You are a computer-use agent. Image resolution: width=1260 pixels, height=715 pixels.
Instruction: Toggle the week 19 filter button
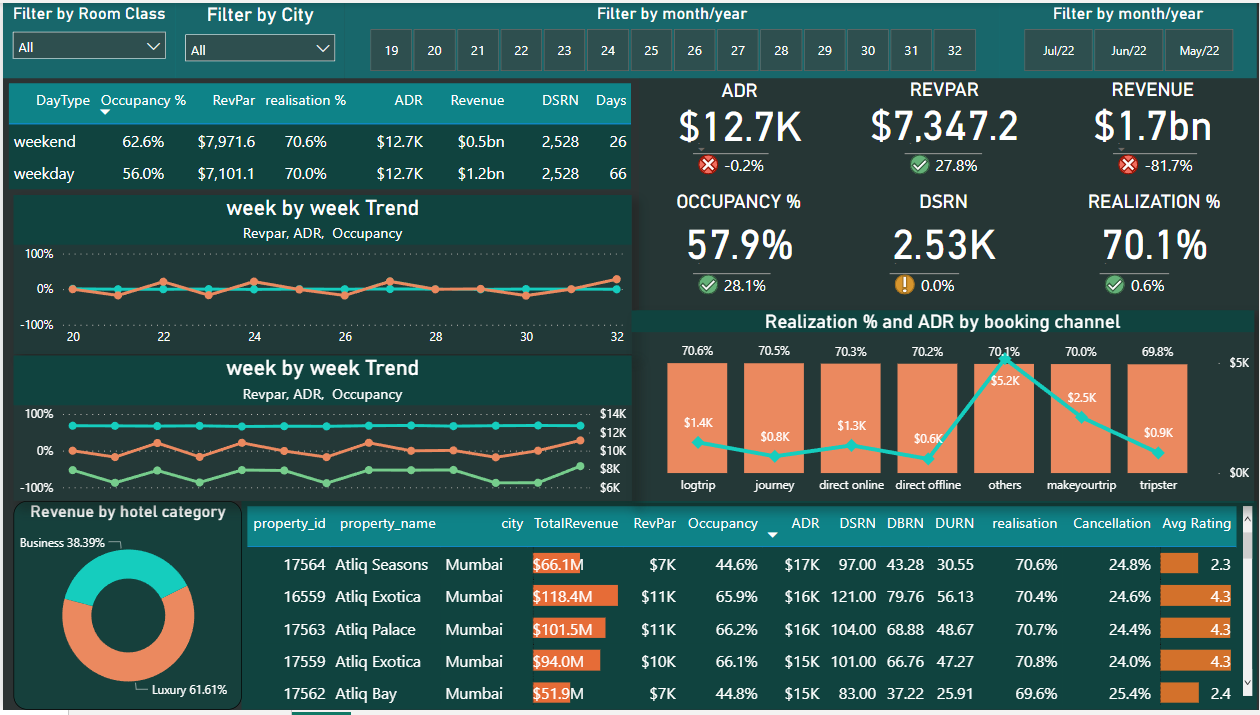pyautogui.click(x=391, y=49)
